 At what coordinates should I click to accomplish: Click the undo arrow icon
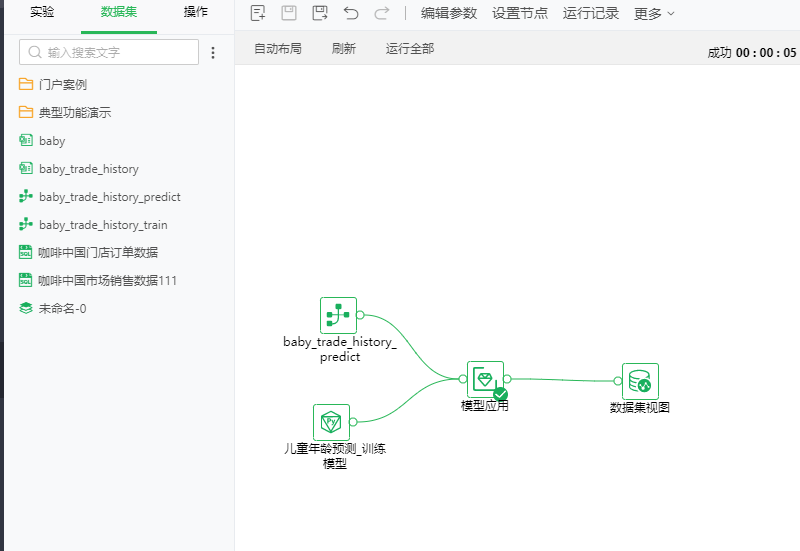coord(350,13)
